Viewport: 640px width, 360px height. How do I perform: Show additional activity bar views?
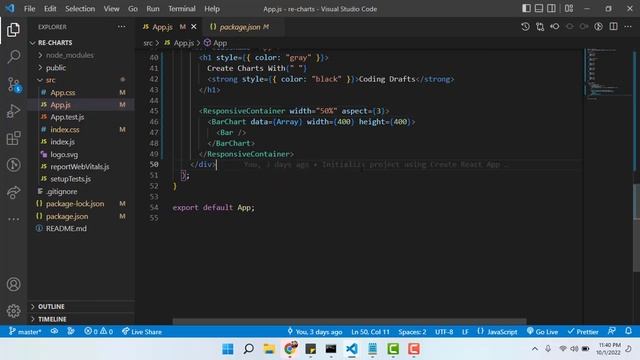click(13, 219)
